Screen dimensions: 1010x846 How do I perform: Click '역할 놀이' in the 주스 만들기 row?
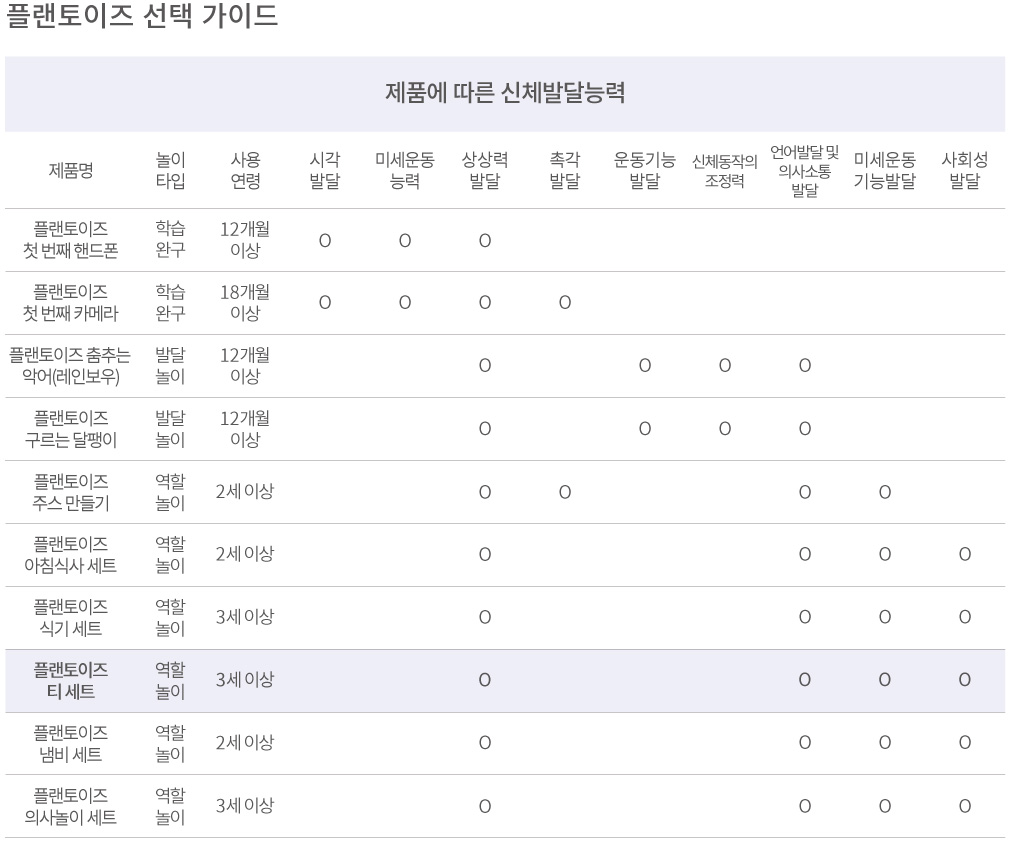pyautogui.click(x=170, y=492)
